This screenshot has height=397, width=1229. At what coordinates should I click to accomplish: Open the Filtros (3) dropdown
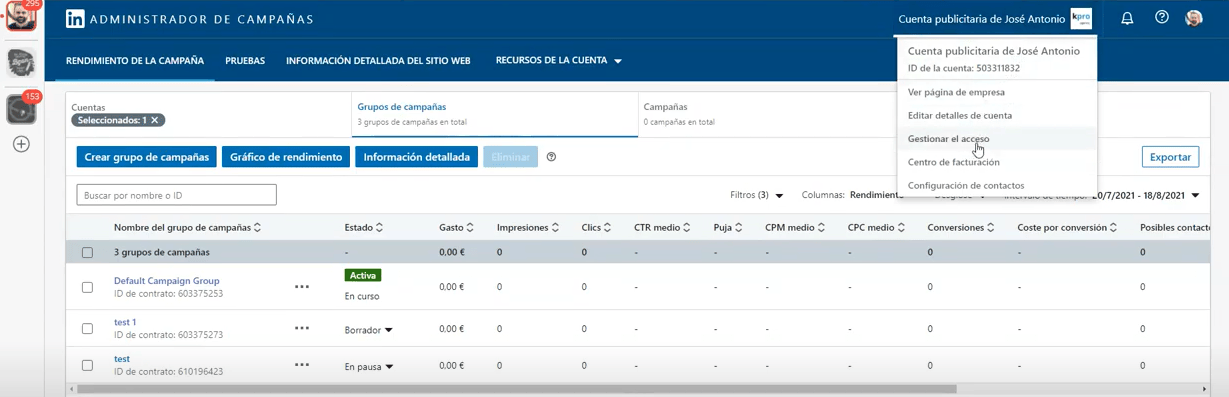pos(757,195)
